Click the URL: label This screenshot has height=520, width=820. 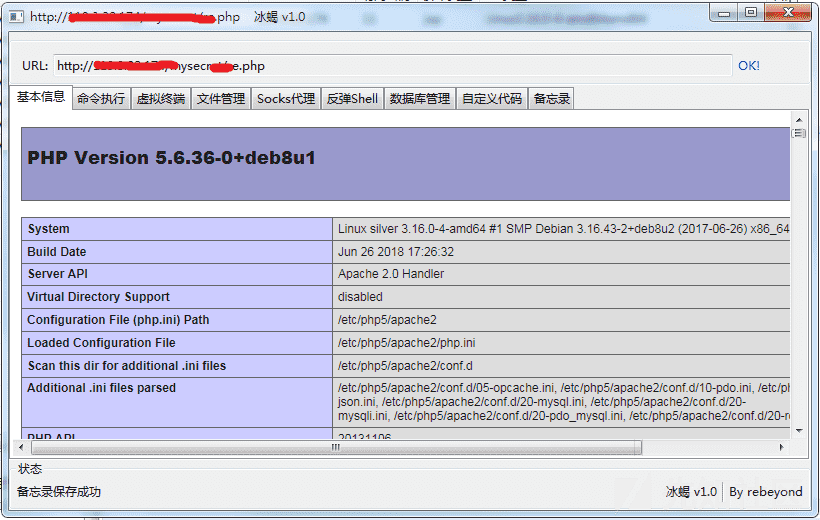pos(35,66)
